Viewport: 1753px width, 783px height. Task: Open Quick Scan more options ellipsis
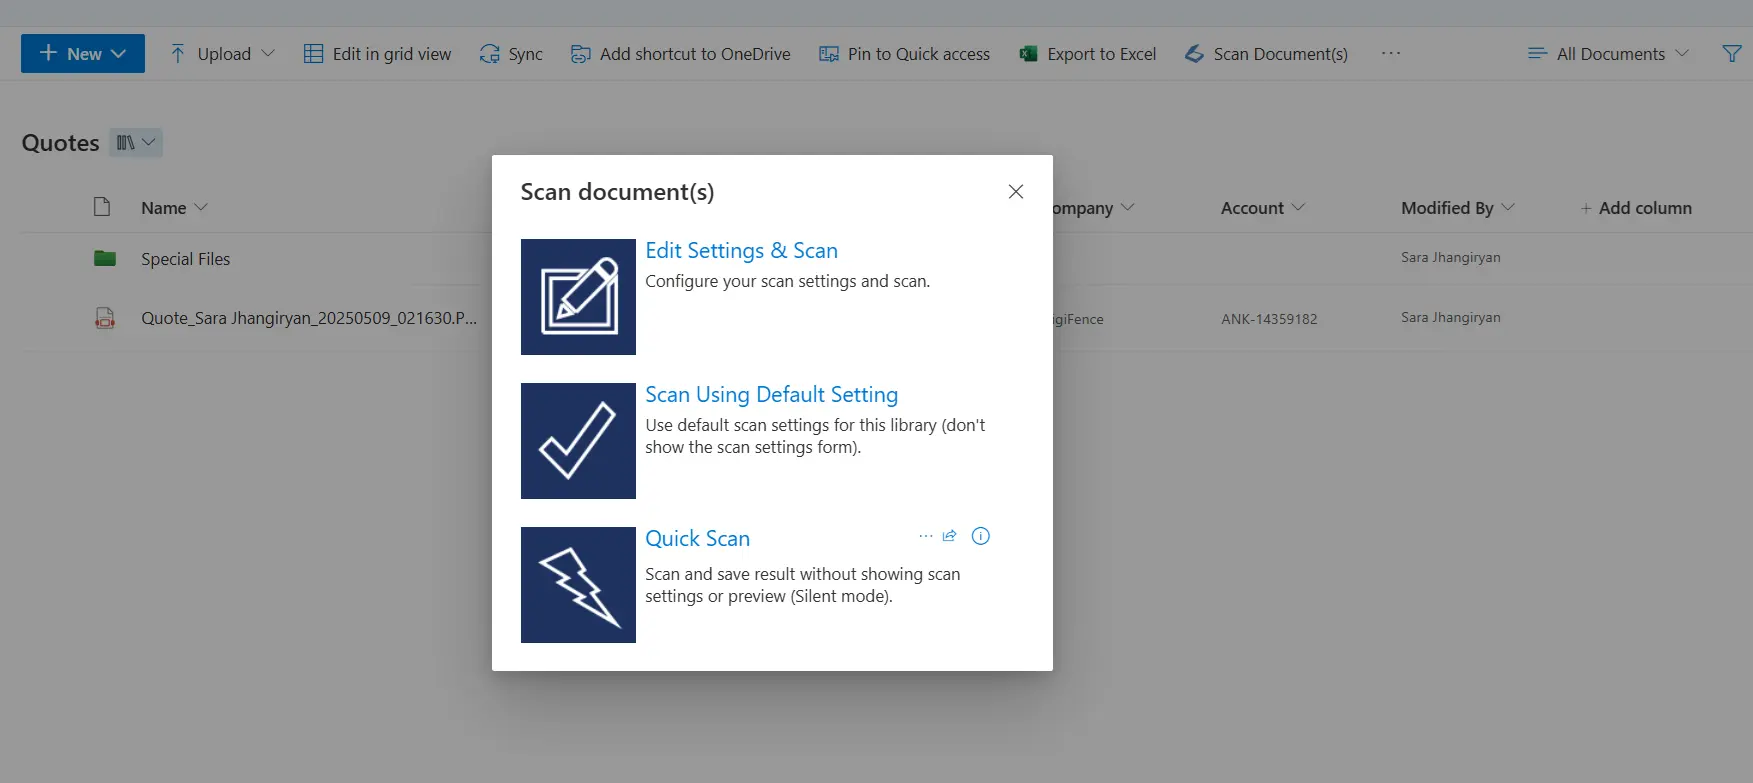point(926,536)
